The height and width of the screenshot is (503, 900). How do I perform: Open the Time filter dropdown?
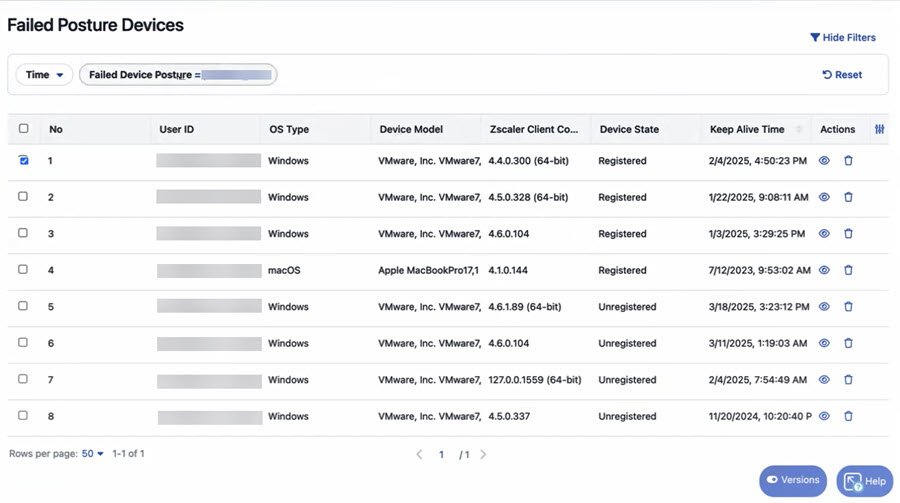tap(44, 75)
